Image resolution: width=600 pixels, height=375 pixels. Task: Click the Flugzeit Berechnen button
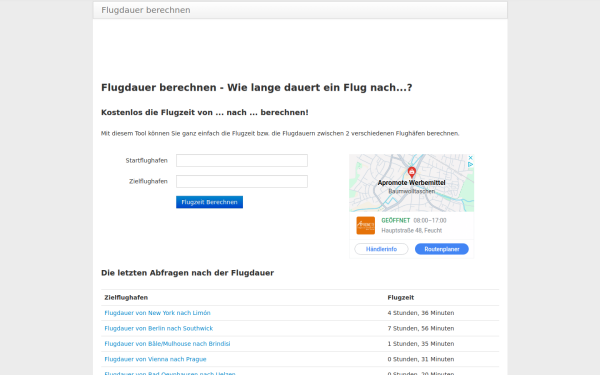click(x=209, y=202)
